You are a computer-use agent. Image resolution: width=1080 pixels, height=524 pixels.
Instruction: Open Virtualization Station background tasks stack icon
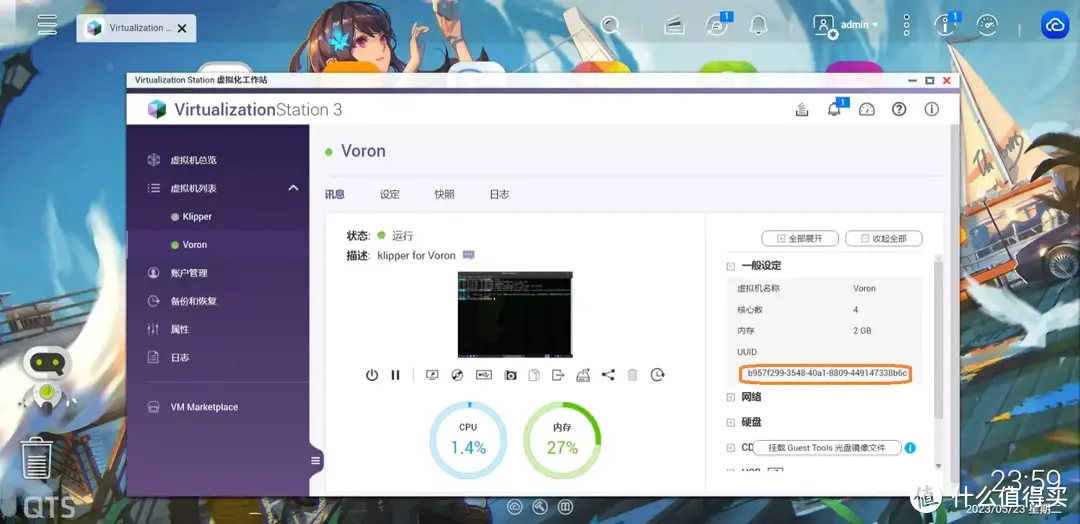tap(802, 109)
